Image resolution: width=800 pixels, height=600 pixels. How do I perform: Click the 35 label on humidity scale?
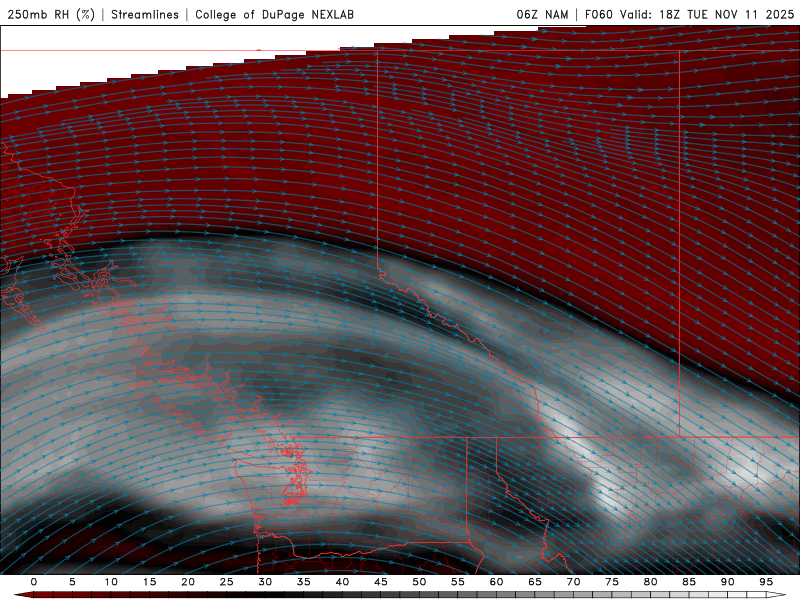coord(304,582)
